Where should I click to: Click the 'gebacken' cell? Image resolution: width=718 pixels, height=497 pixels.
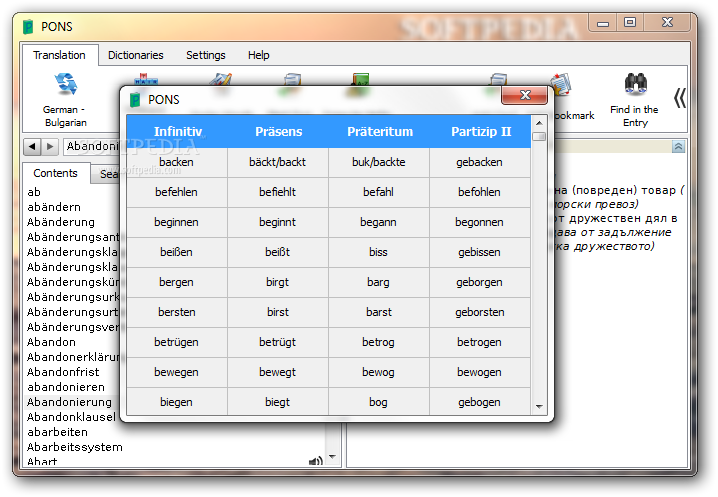tap(479, 162)
